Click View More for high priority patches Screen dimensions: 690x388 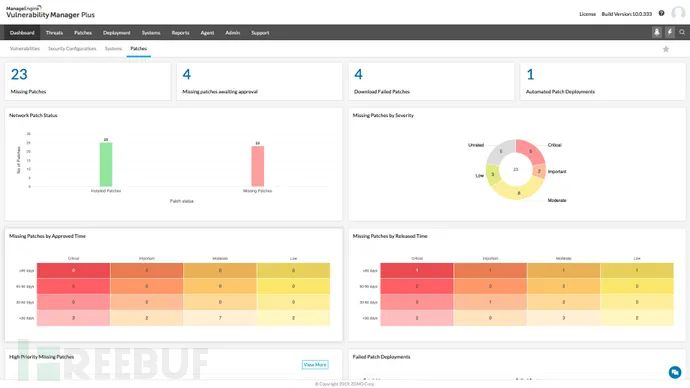point(315,365)
